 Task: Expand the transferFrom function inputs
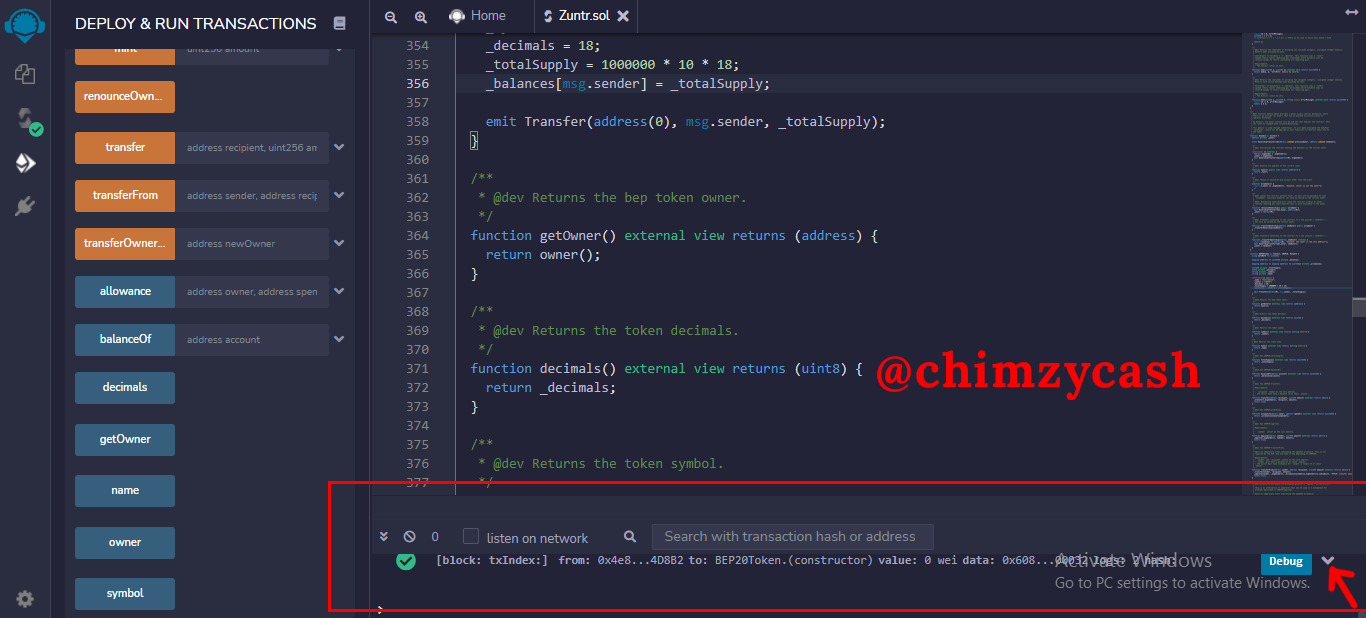pos(339,195)
